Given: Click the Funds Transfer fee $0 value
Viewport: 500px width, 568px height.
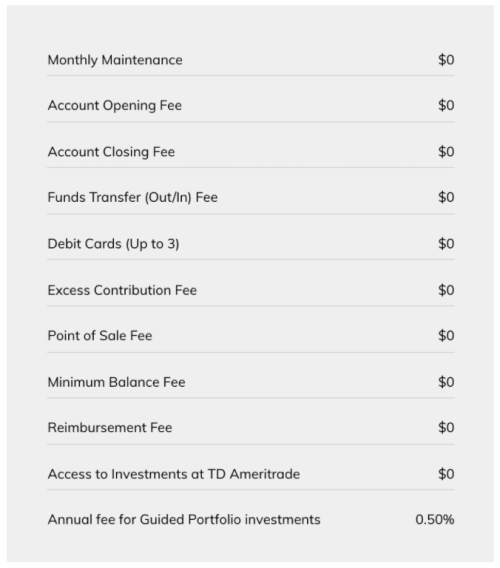Looking at the screenshot, I should click(446, 197).
